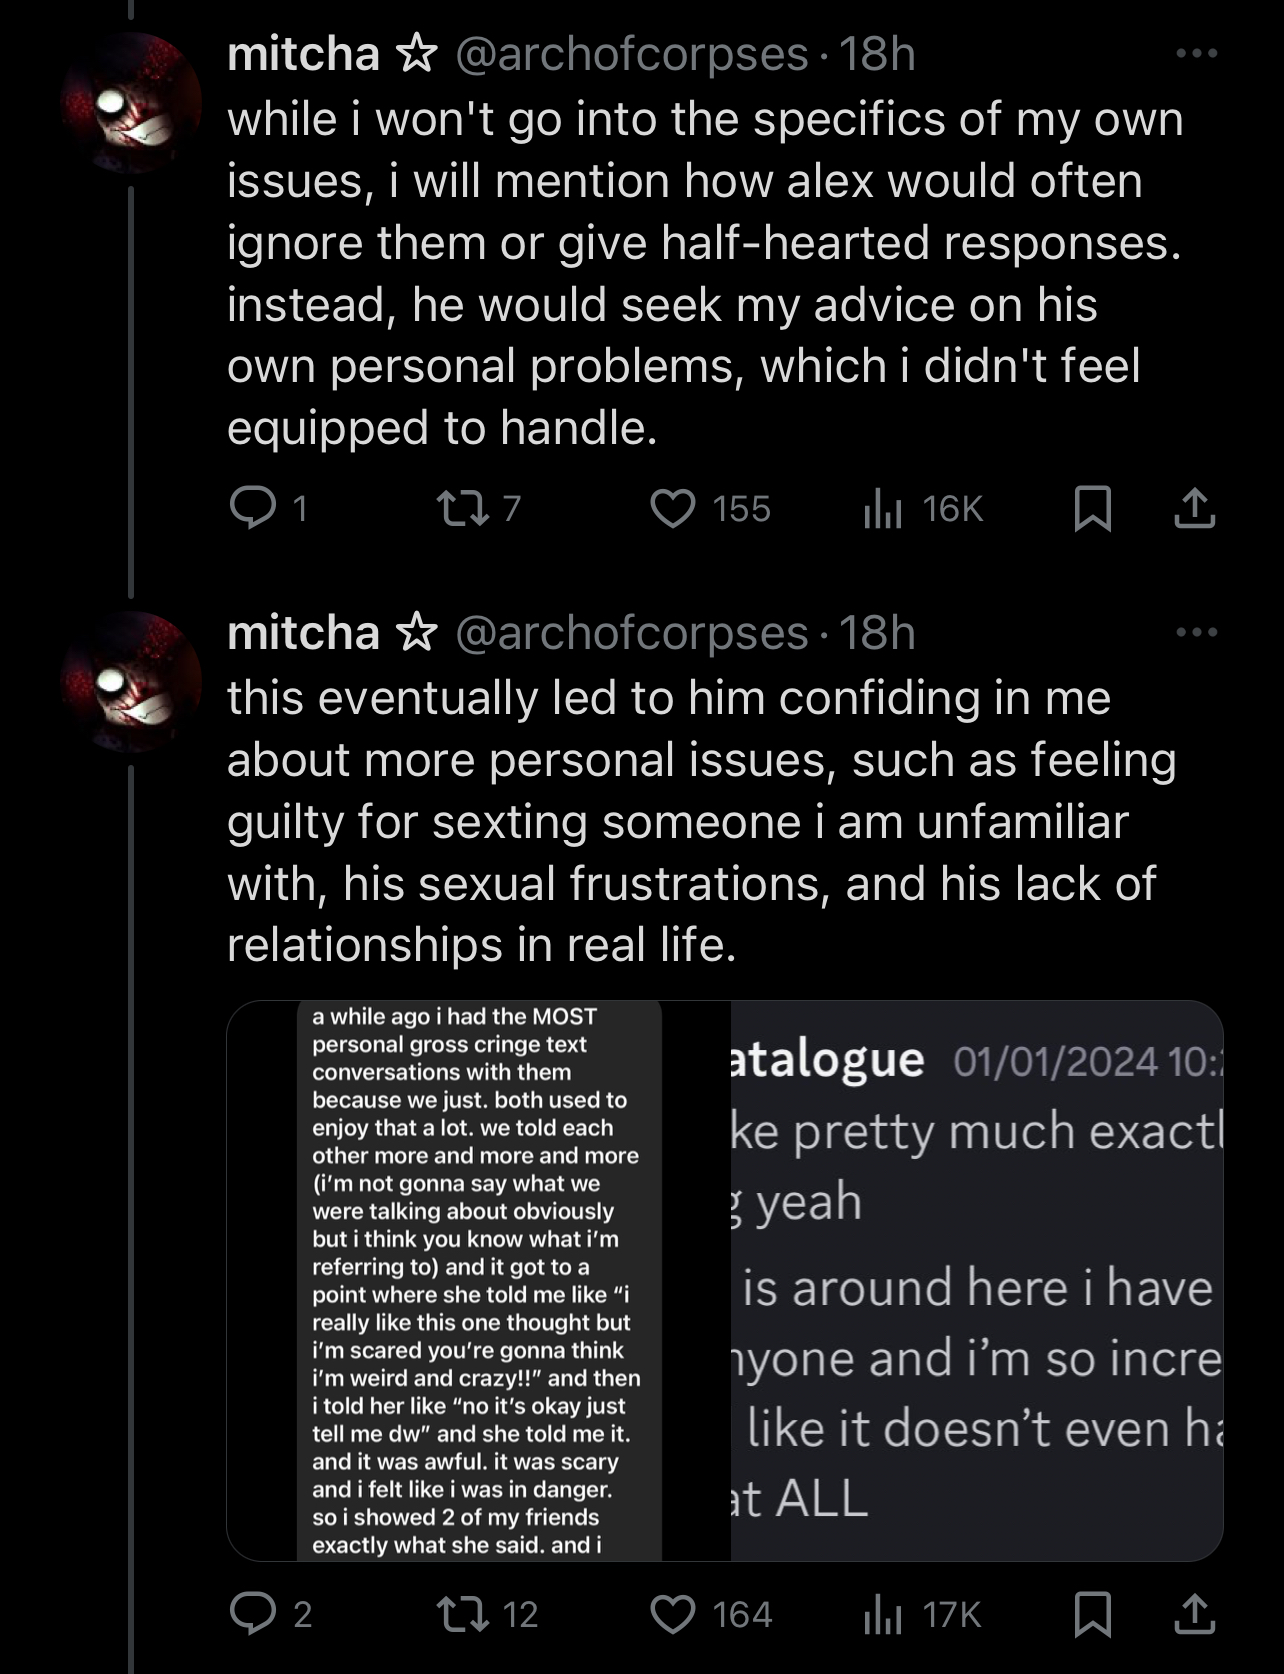This screenshot has height=1674, width=1284.
Task: Open the right Discord screenshot image
Action: click(977, 1280)
